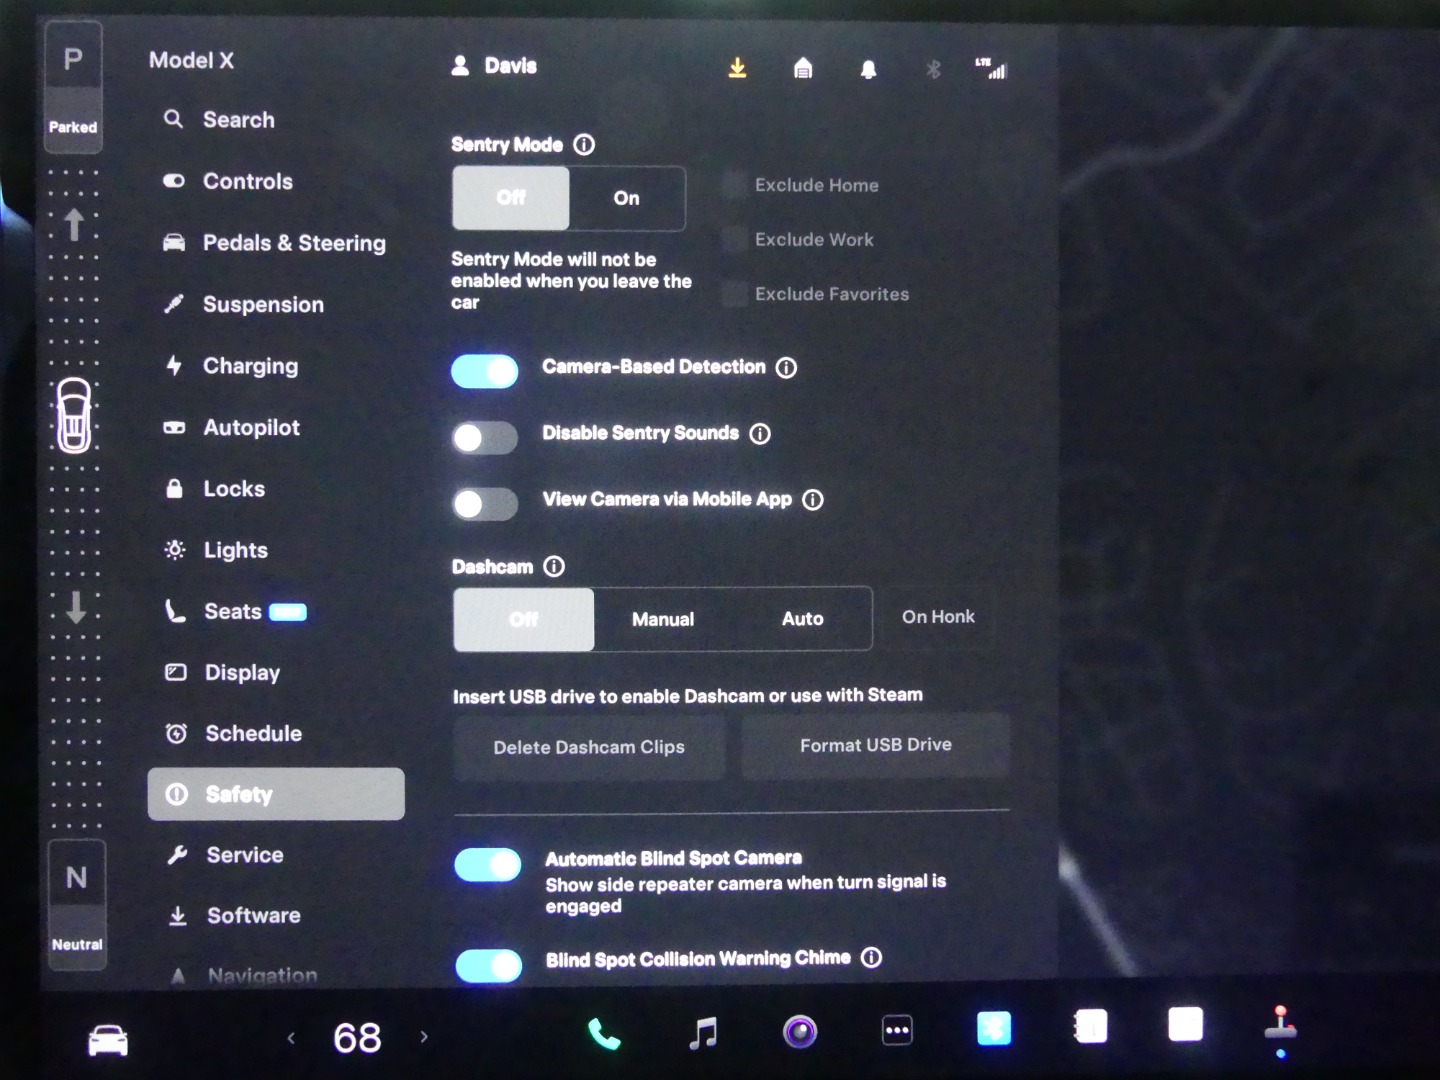Open the music player icon

pos(703,1033)
